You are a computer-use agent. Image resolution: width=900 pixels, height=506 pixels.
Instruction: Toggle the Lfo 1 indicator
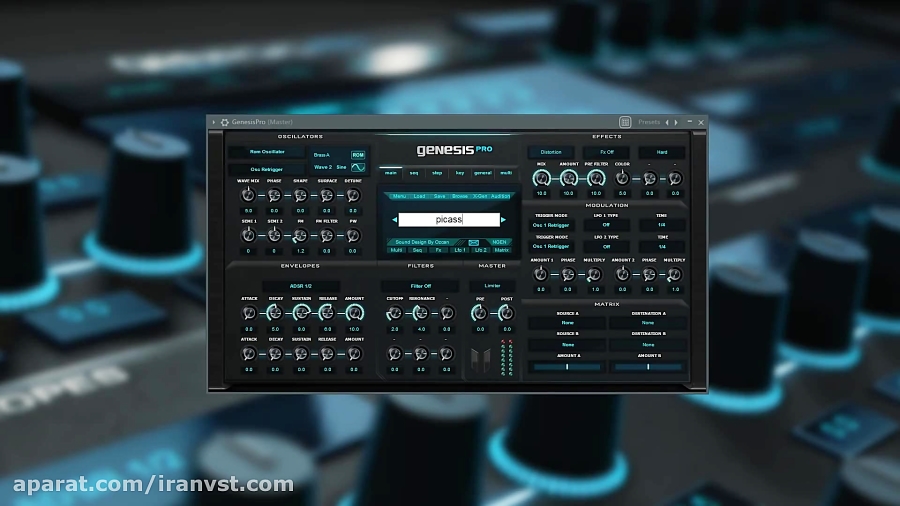460,250
